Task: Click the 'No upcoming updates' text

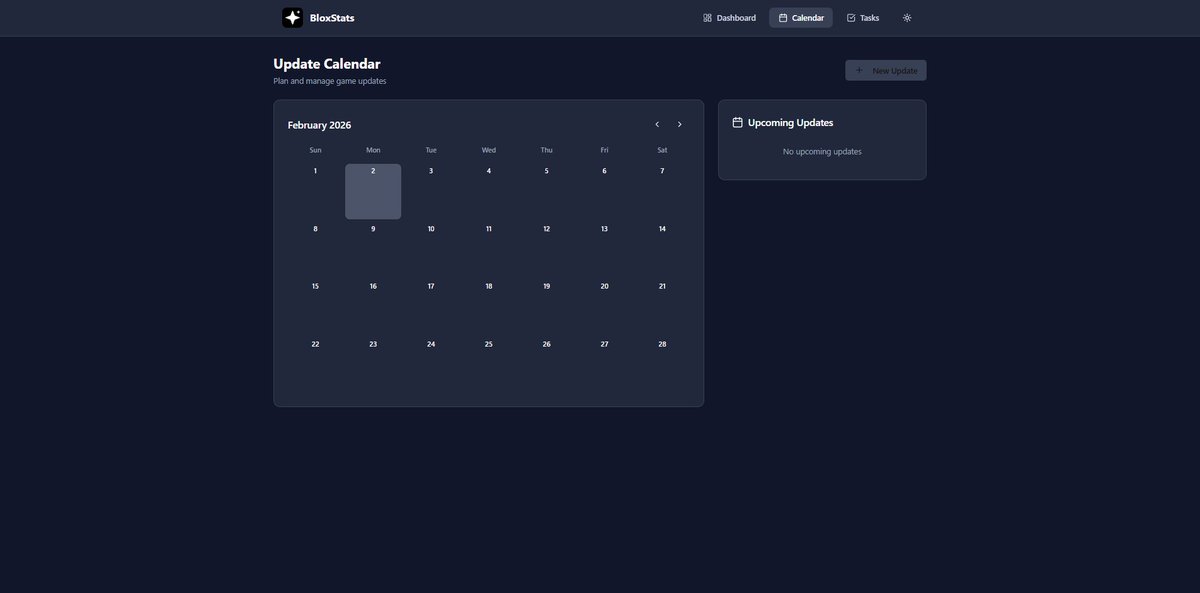Action: pos(822,152)
